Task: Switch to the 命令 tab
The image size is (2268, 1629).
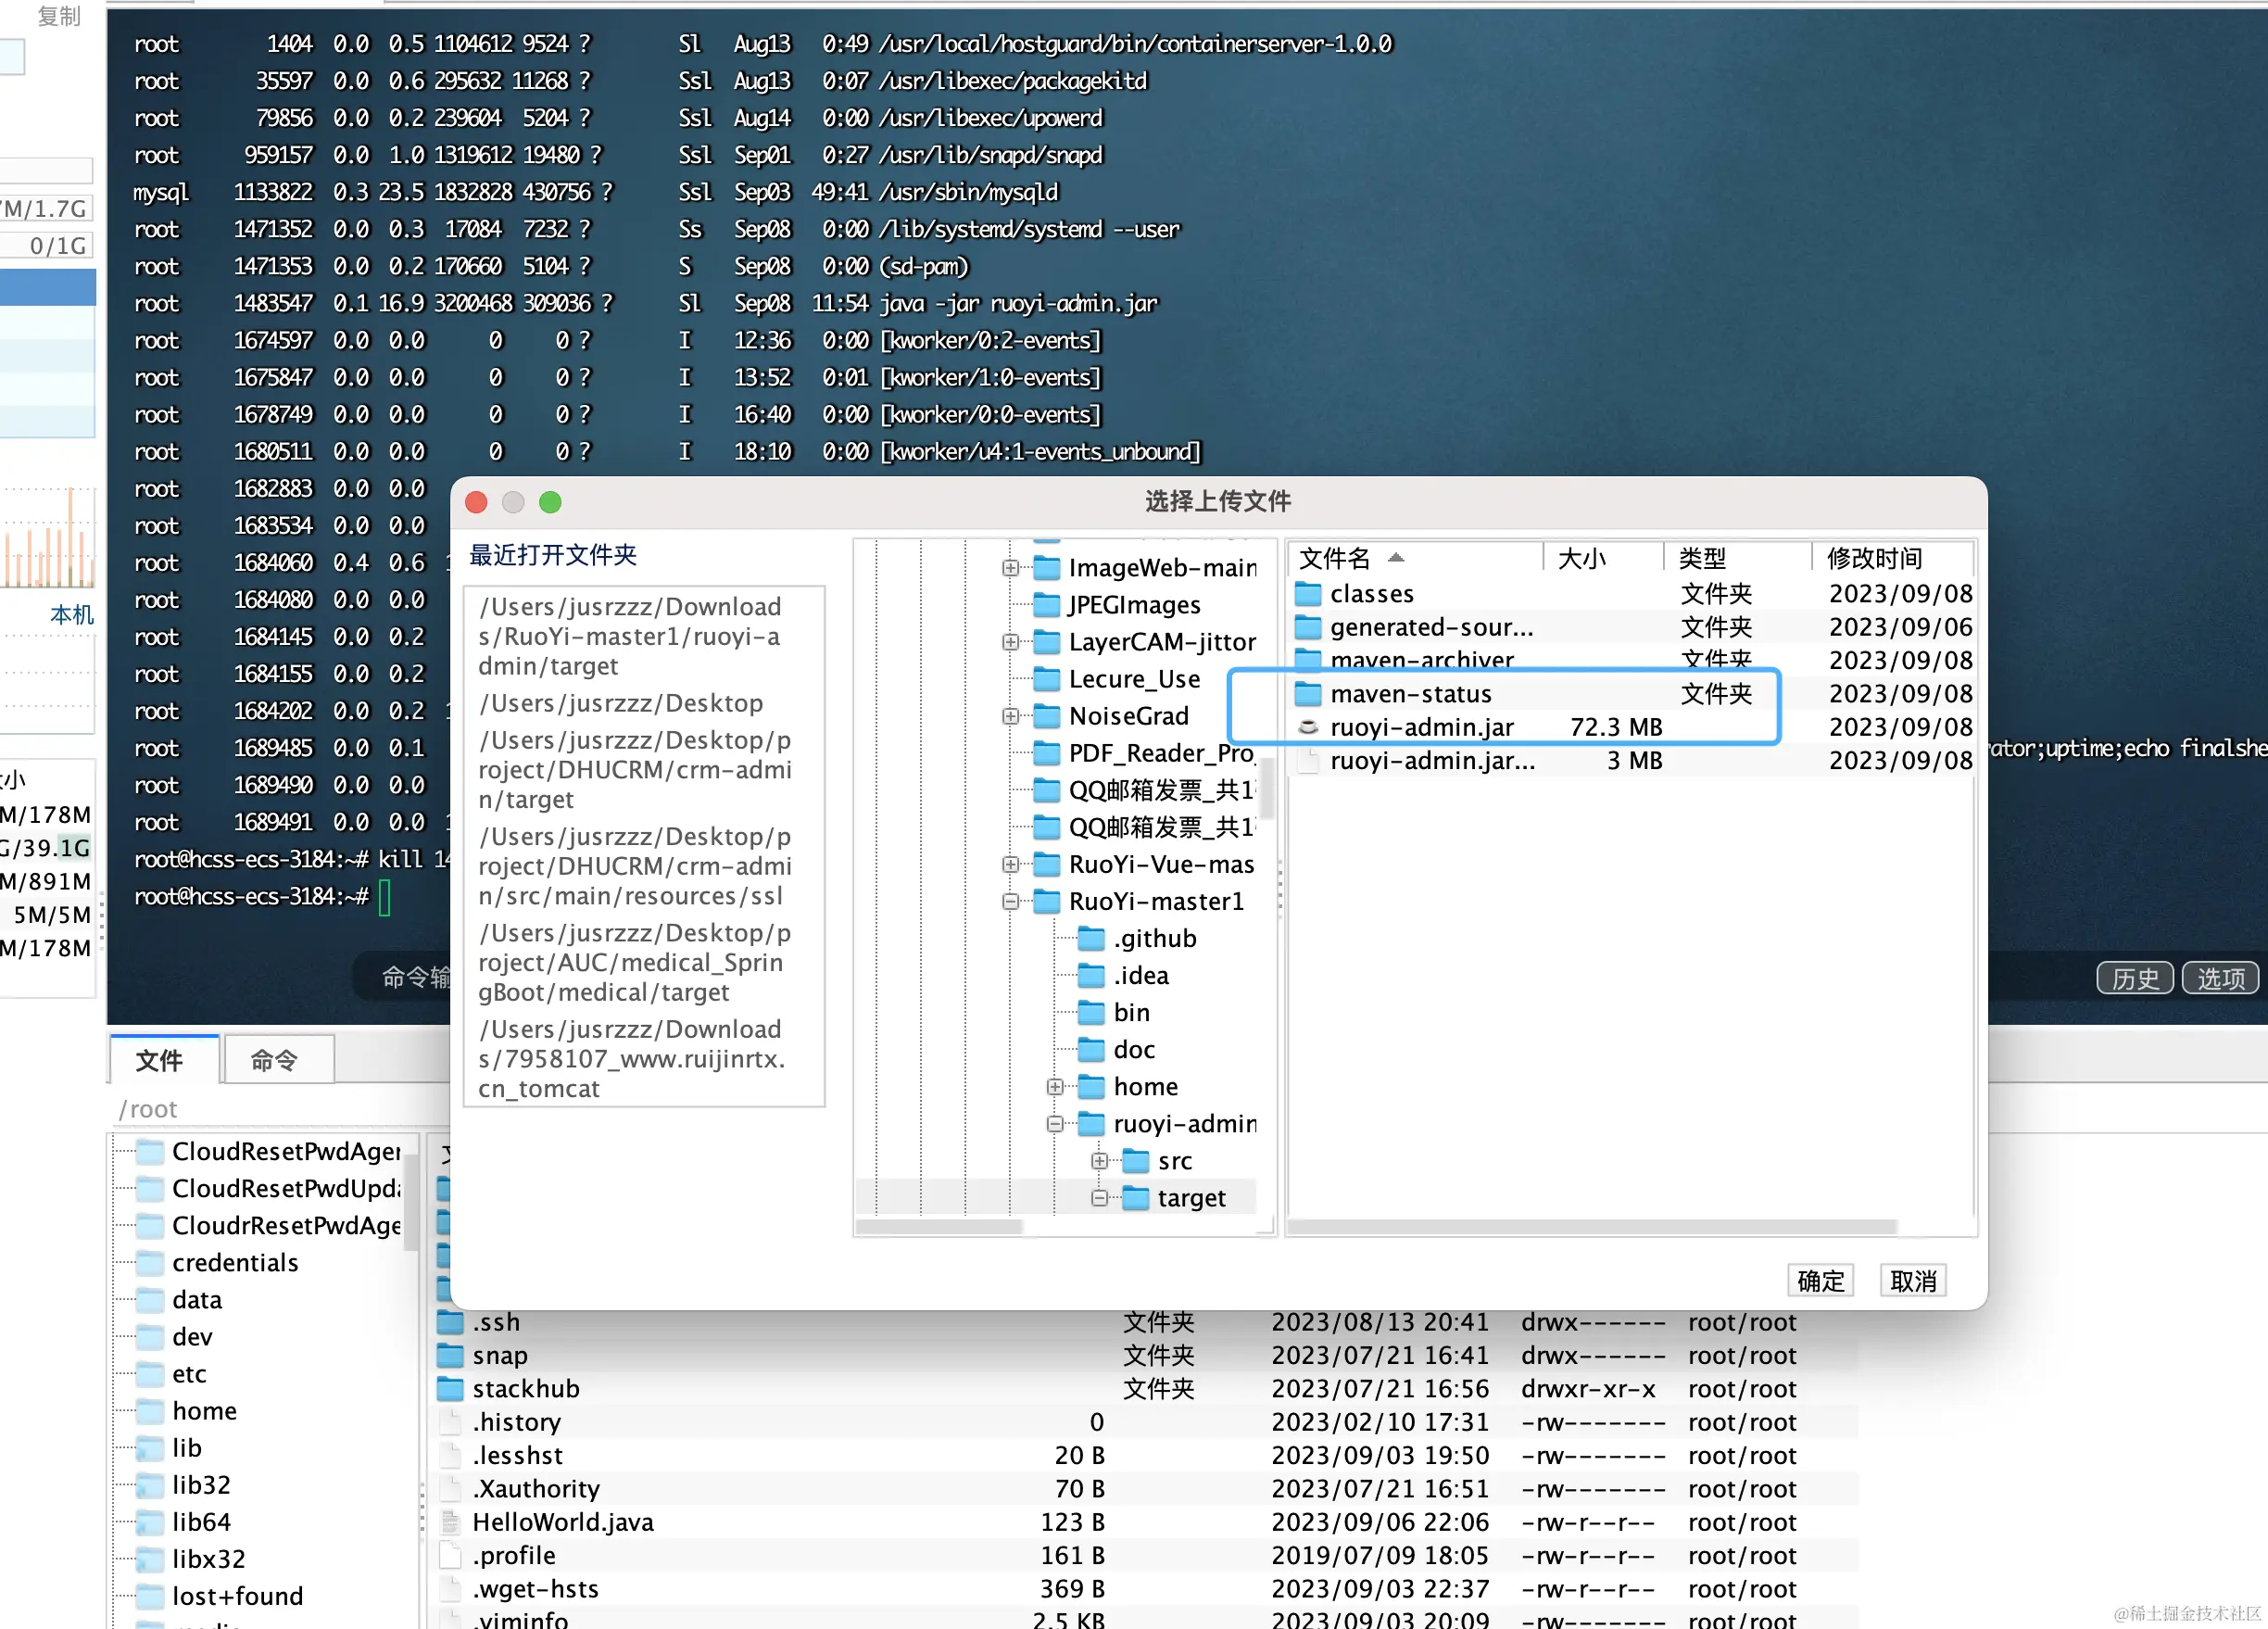Action: click(274, 1060)
